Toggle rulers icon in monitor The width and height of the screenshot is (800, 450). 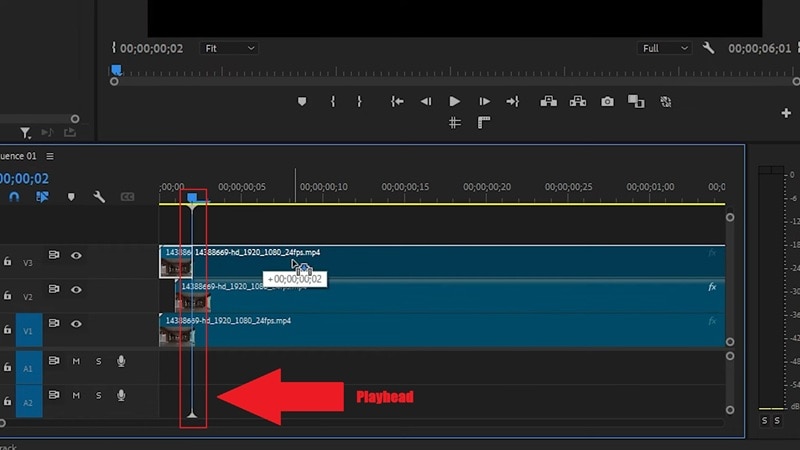pyautogui.click(x=484, y=122)
